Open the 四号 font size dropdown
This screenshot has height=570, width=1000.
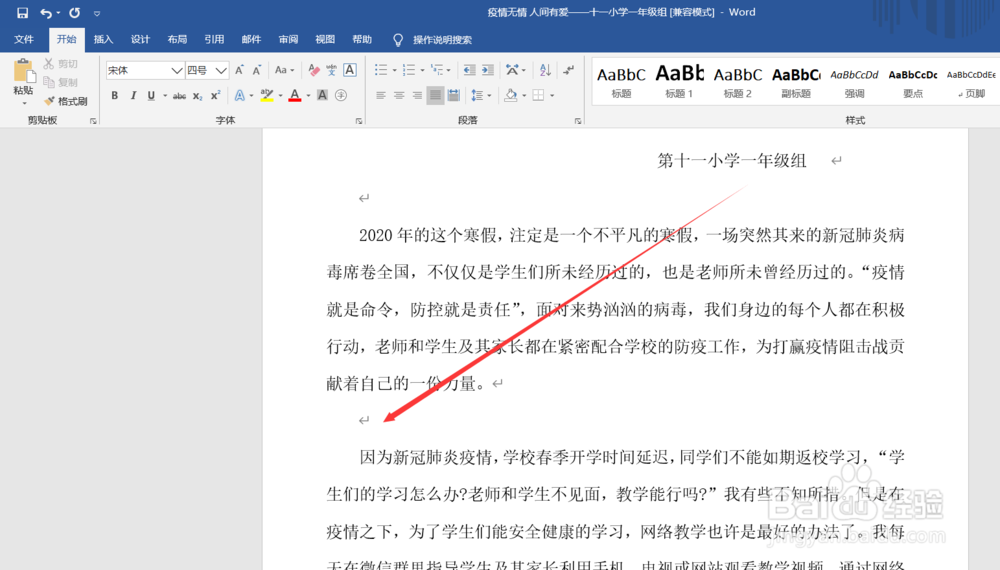pyautogui.click(x=221, y=70)
